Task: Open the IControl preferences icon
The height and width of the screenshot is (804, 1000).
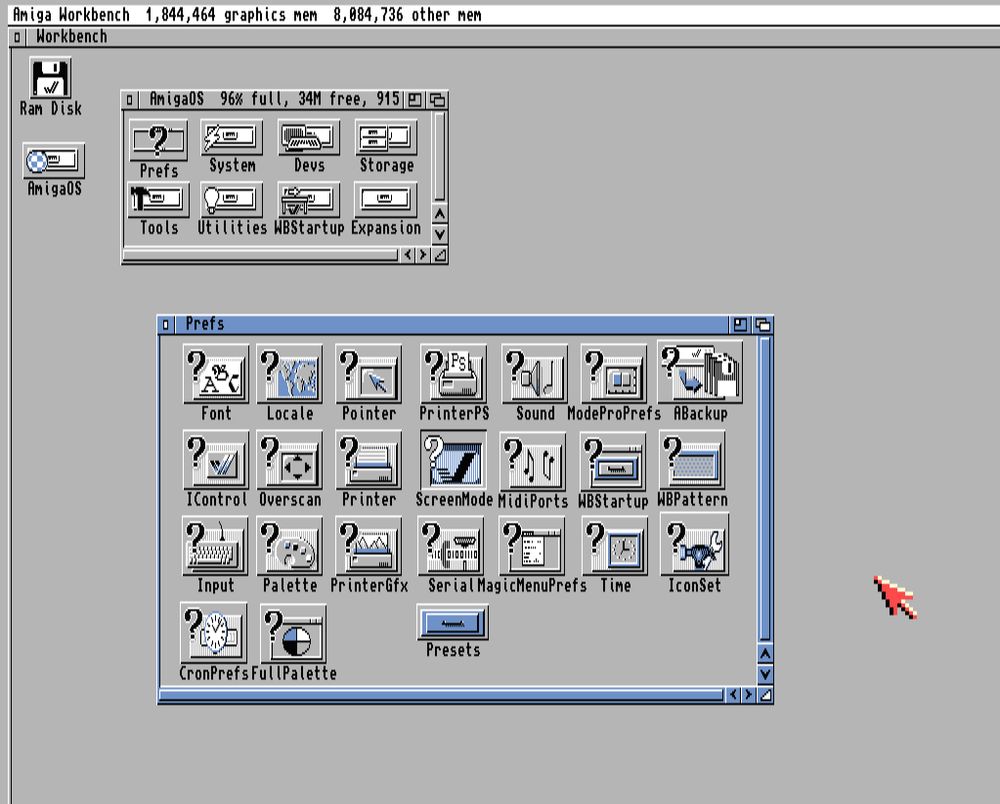Action: click(216, 460)
